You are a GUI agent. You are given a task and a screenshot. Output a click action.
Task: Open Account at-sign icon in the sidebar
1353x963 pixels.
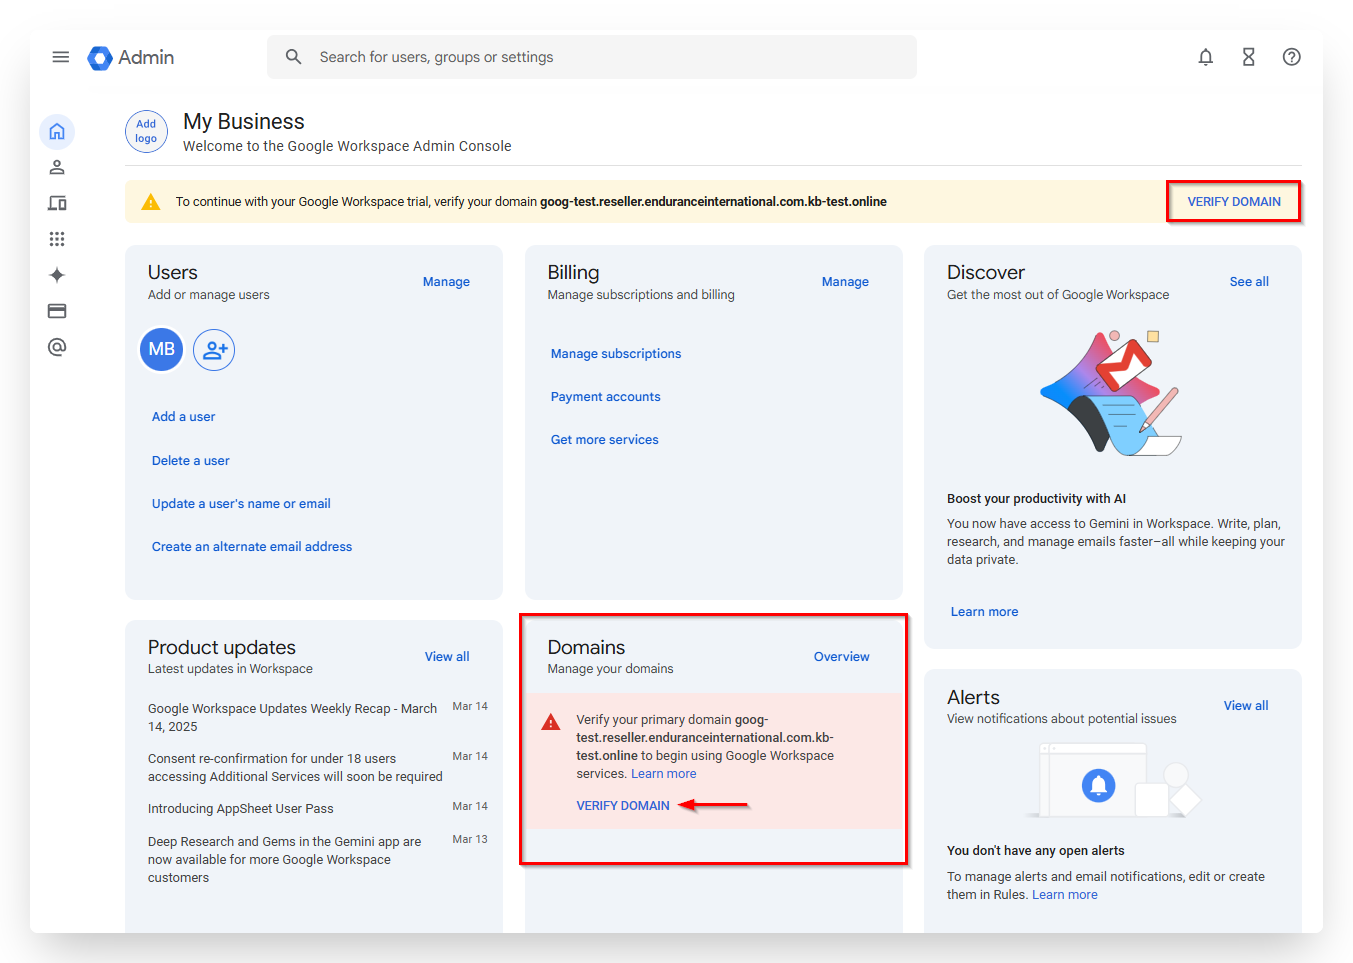pyautogui.click(x=57, y=347)
